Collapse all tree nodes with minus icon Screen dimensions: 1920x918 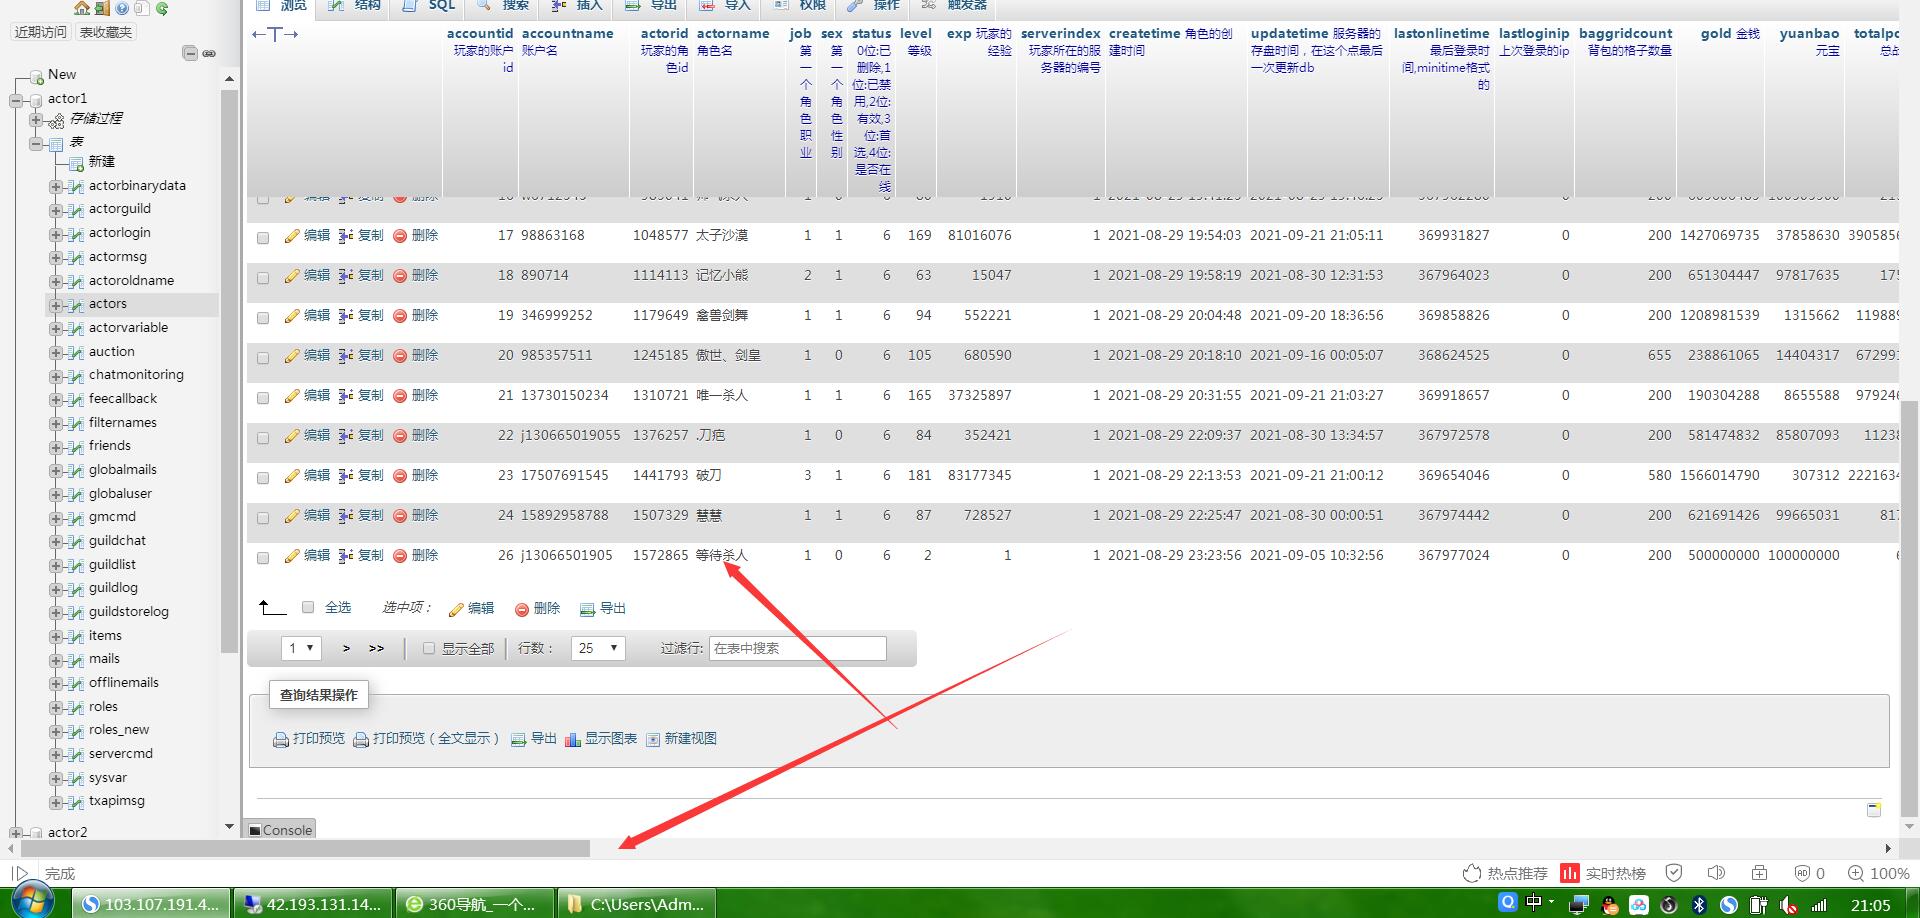(190, 53)
